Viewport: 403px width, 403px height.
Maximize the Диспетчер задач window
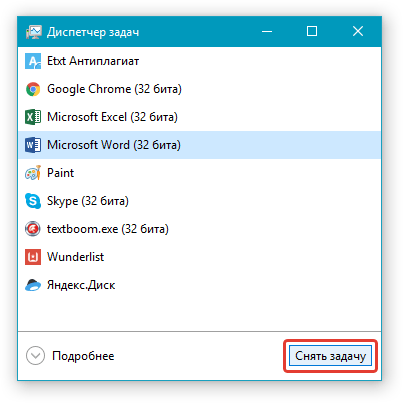(x=312, y=31)
